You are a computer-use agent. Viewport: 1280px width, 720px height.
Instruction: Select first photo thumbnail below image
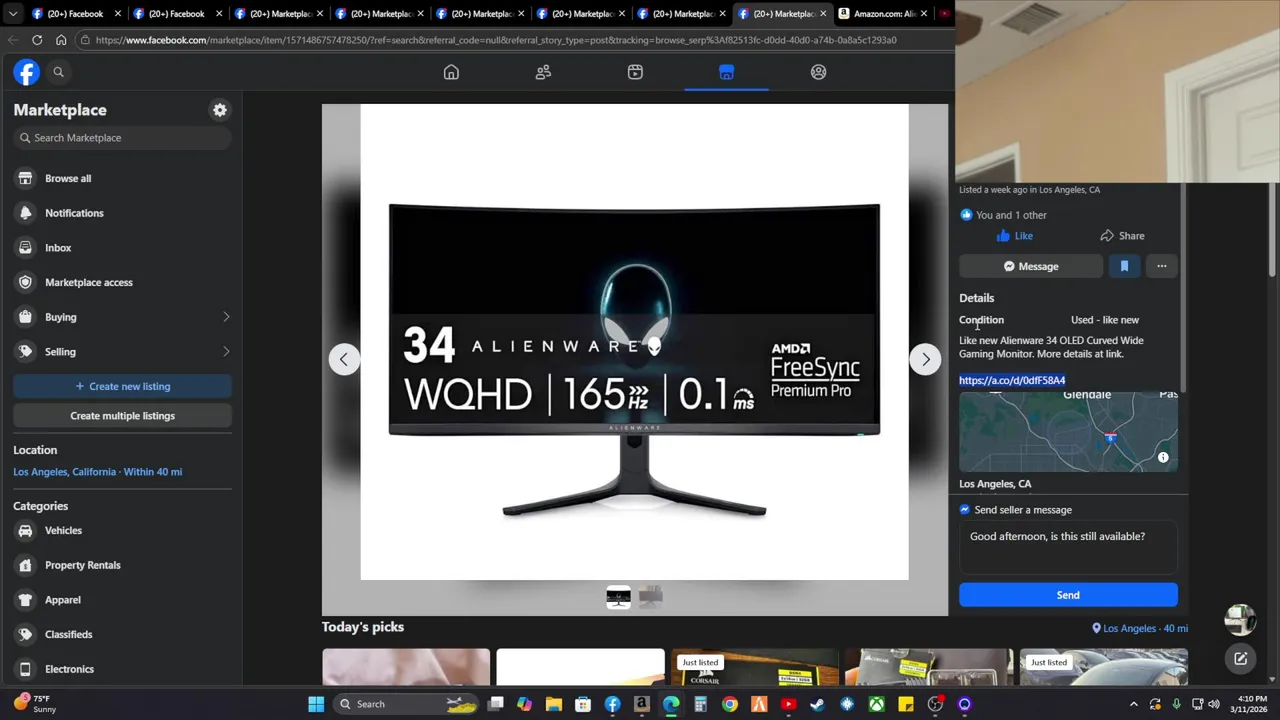[x=618, y=597]
